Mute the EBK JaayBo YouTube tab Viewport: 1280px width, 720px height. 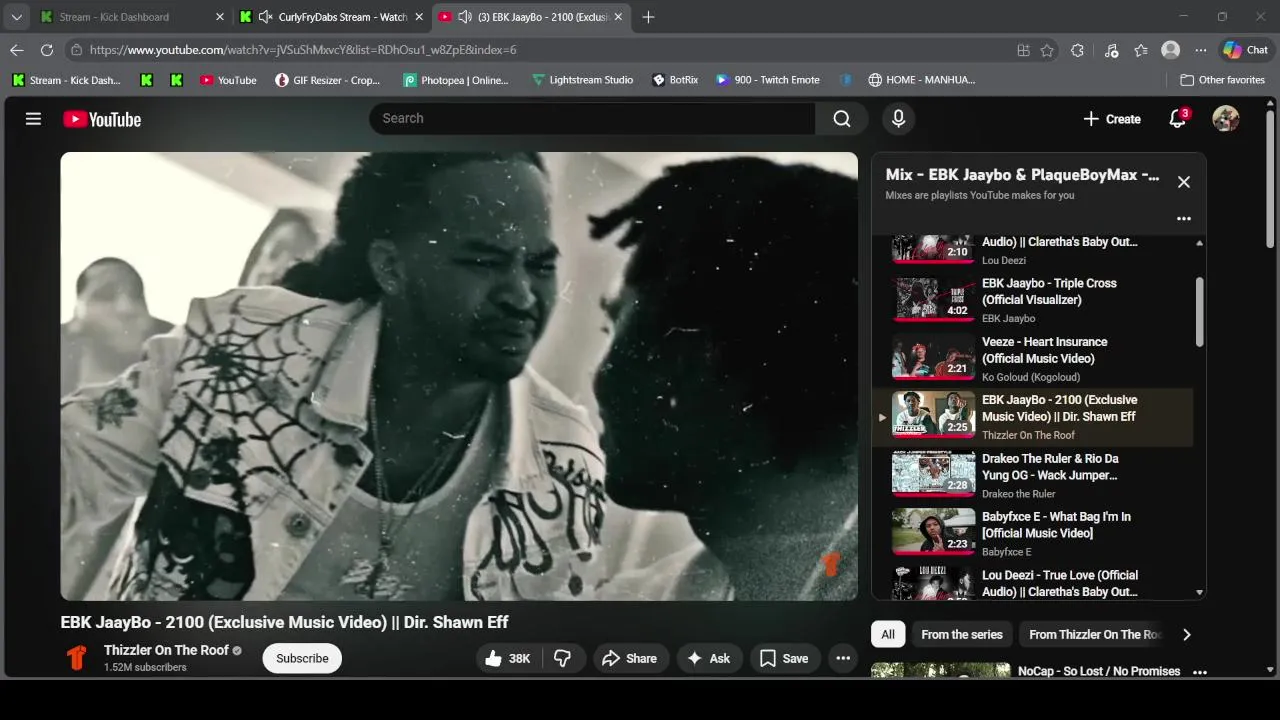point(465,17)
